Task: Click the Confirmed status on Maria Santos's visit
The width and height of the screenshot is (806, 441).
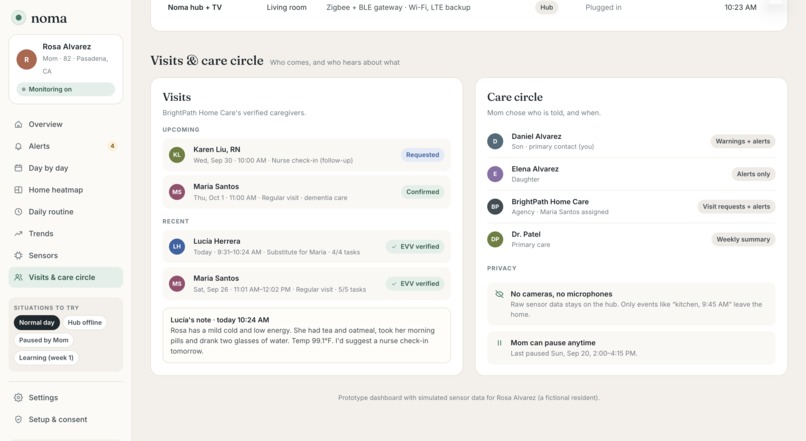Action: 423,192
